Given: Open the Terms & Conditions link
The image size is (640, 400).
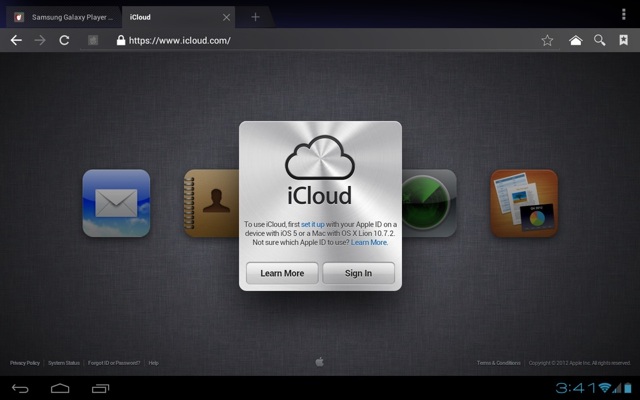Looking at the screenshot, I should tap(498, 363).
